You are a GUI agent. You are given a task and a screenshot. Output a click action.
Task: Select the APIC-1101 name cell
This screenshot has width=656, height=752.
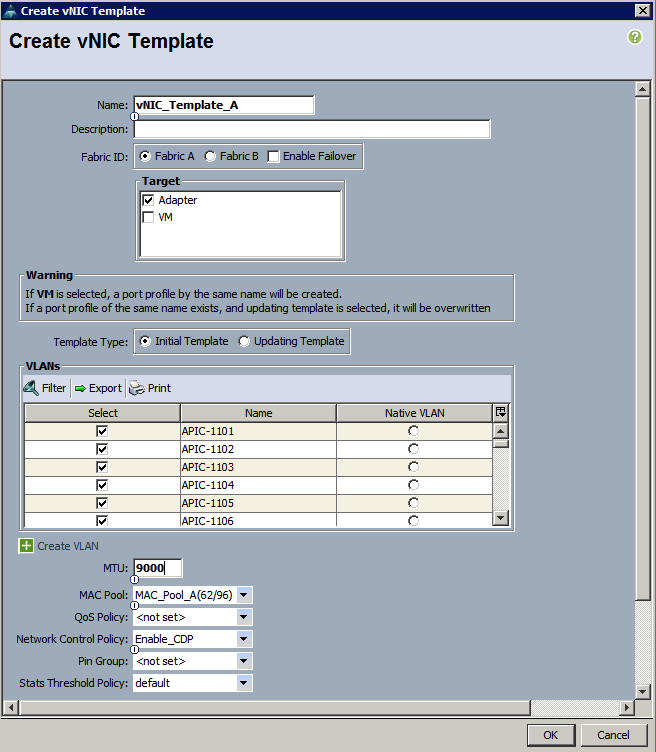click(x=258, y=431)
